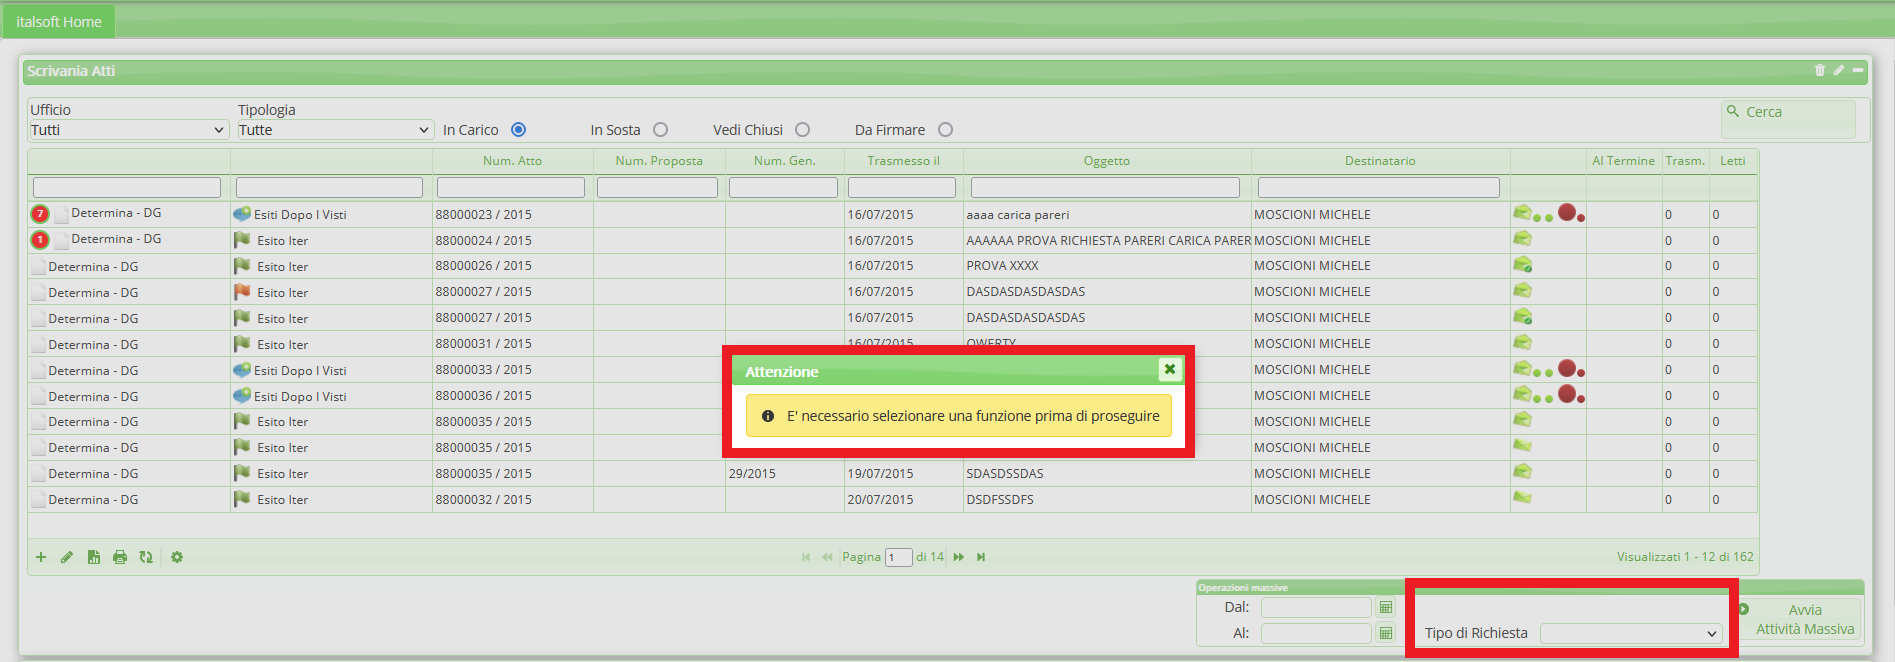Click the trash icon in Scrivania Atti header
Viewport: 1895px width, 662px height.
[1819, 70]
